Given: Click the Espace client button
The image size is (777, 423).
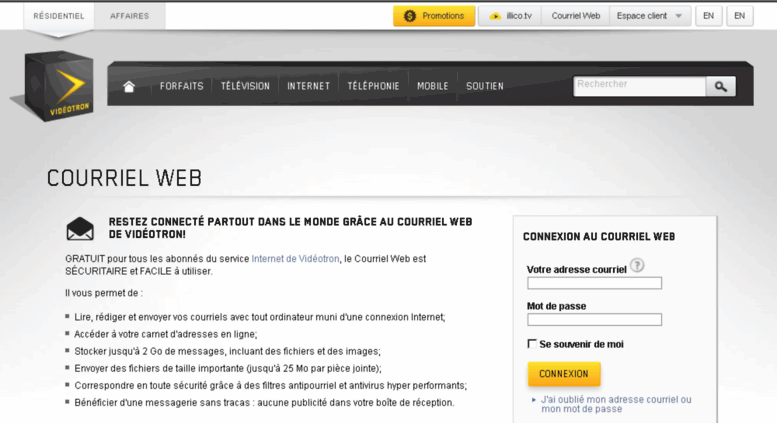Looking at the screenshot, I should coord(650,16).
